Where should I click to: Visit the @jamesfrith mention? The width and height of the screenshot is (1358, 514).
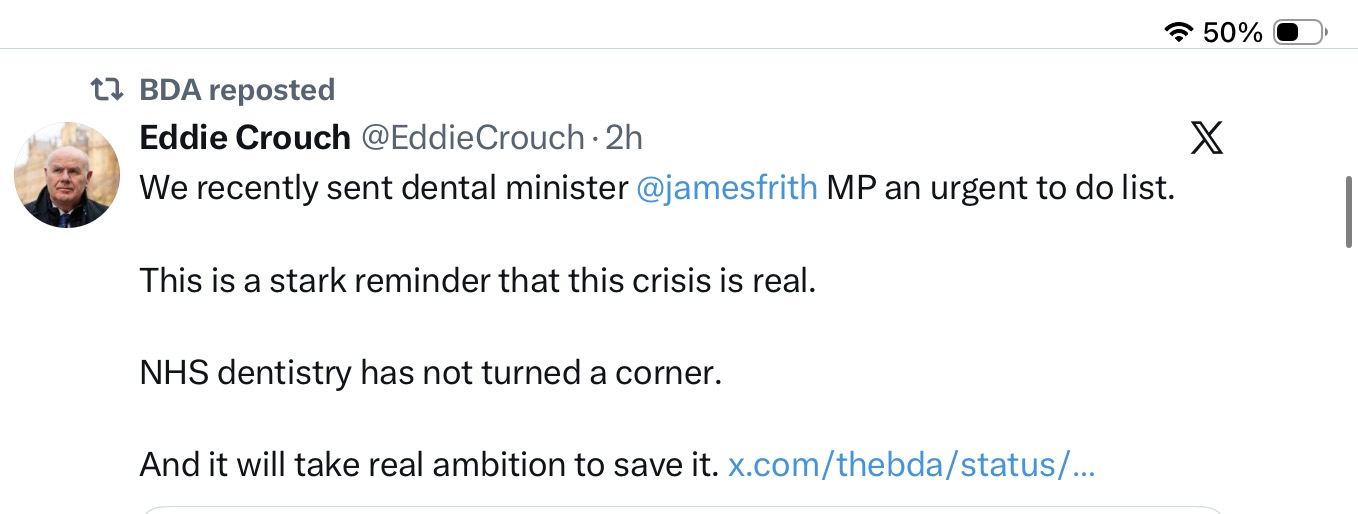(727, 188)
